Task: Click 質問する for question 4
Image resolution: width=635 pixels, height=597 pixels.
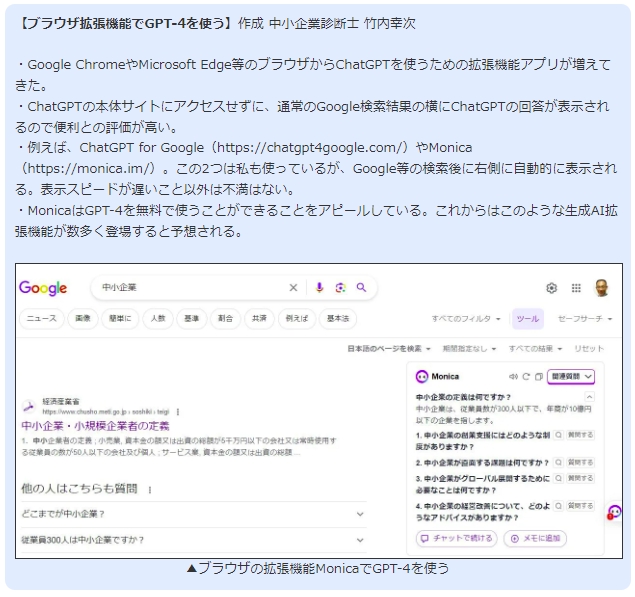Action: [580, 505]
